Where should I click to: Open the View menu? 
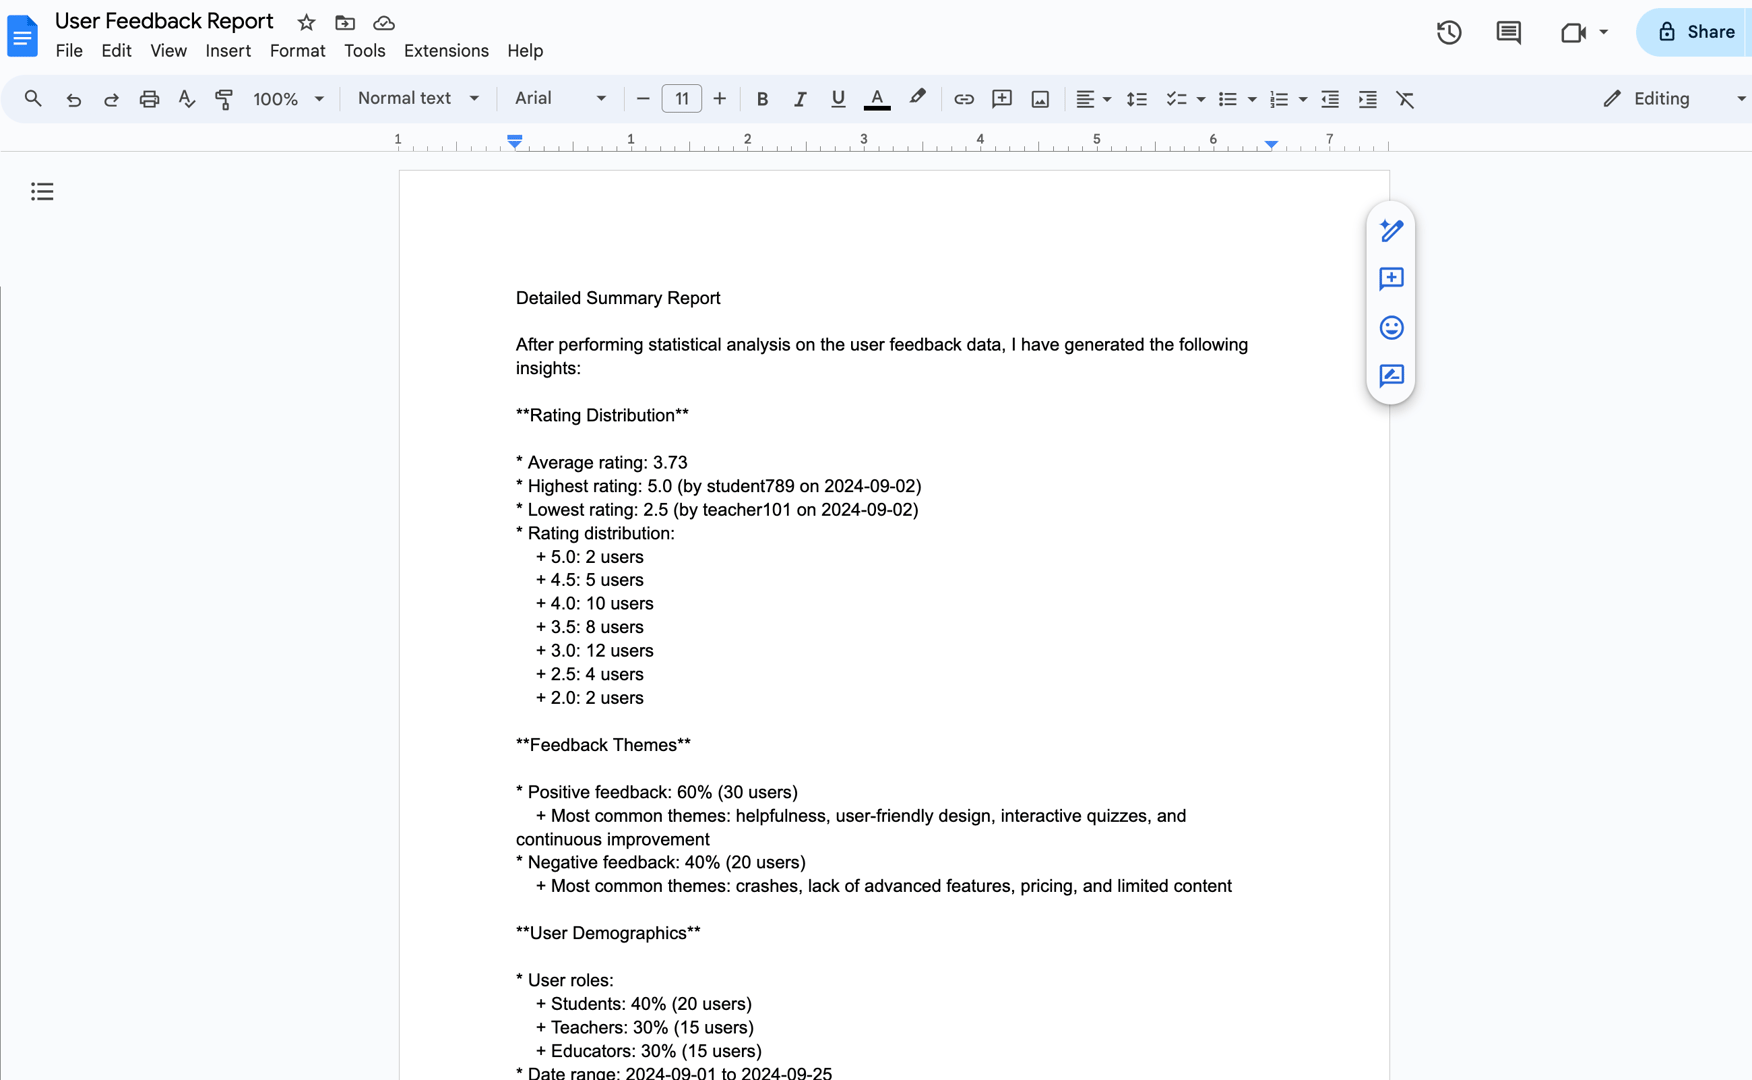click(x=168, y=51)
